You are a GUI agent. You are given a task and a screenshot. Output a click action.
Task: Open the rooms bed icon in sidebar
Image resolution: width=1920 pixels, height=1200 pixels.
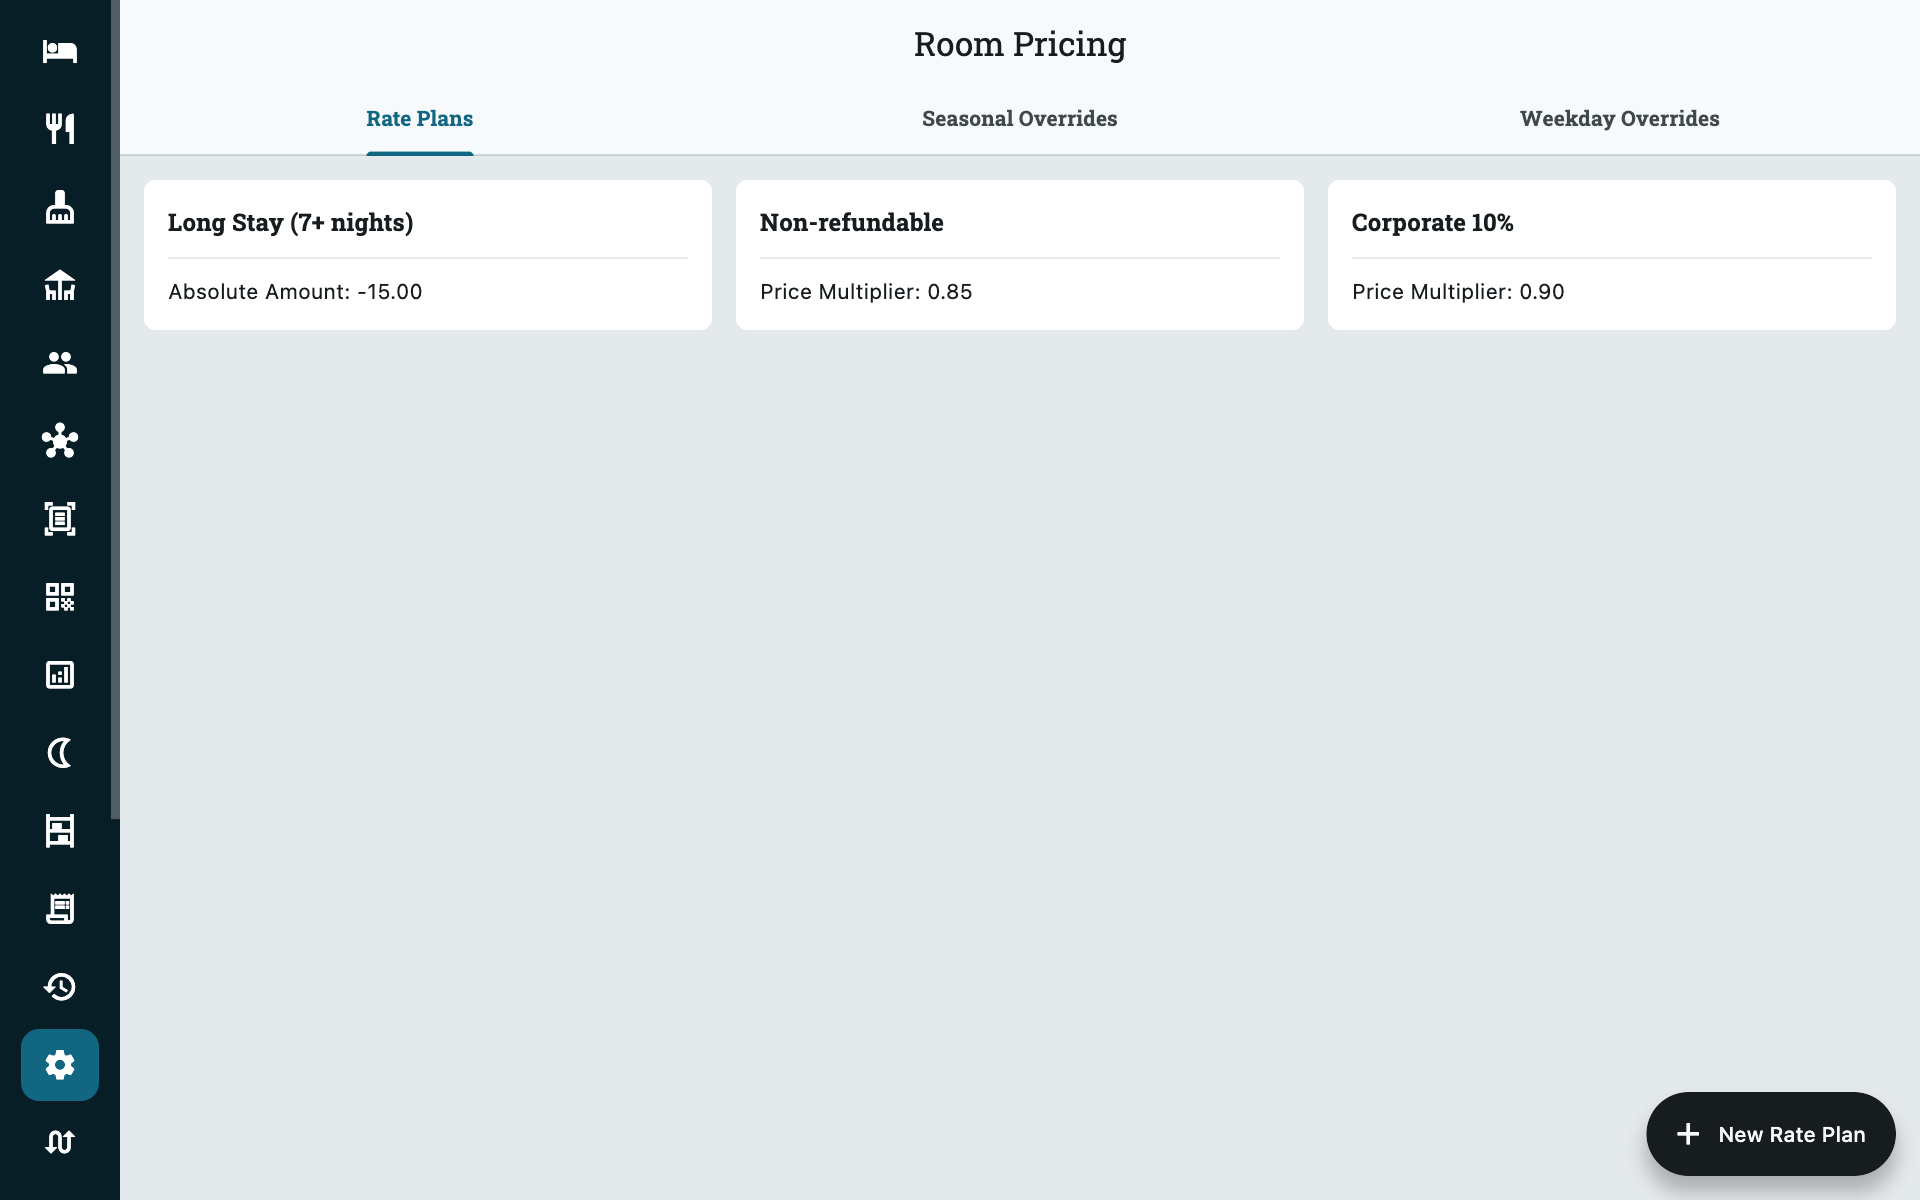60,51
